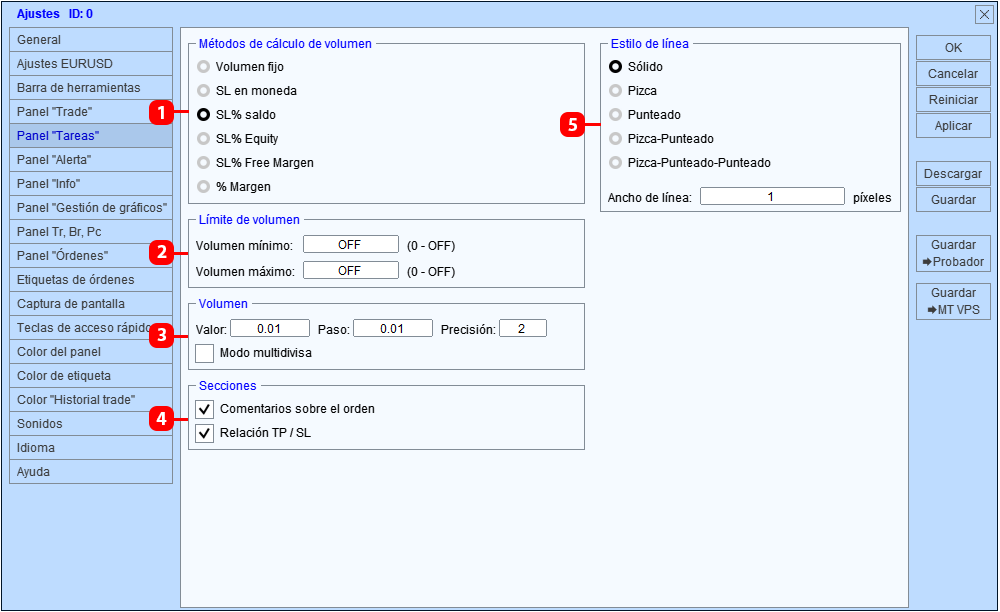
Task: Choose SL% Equity calculation method
Action: tap(203, 139)
